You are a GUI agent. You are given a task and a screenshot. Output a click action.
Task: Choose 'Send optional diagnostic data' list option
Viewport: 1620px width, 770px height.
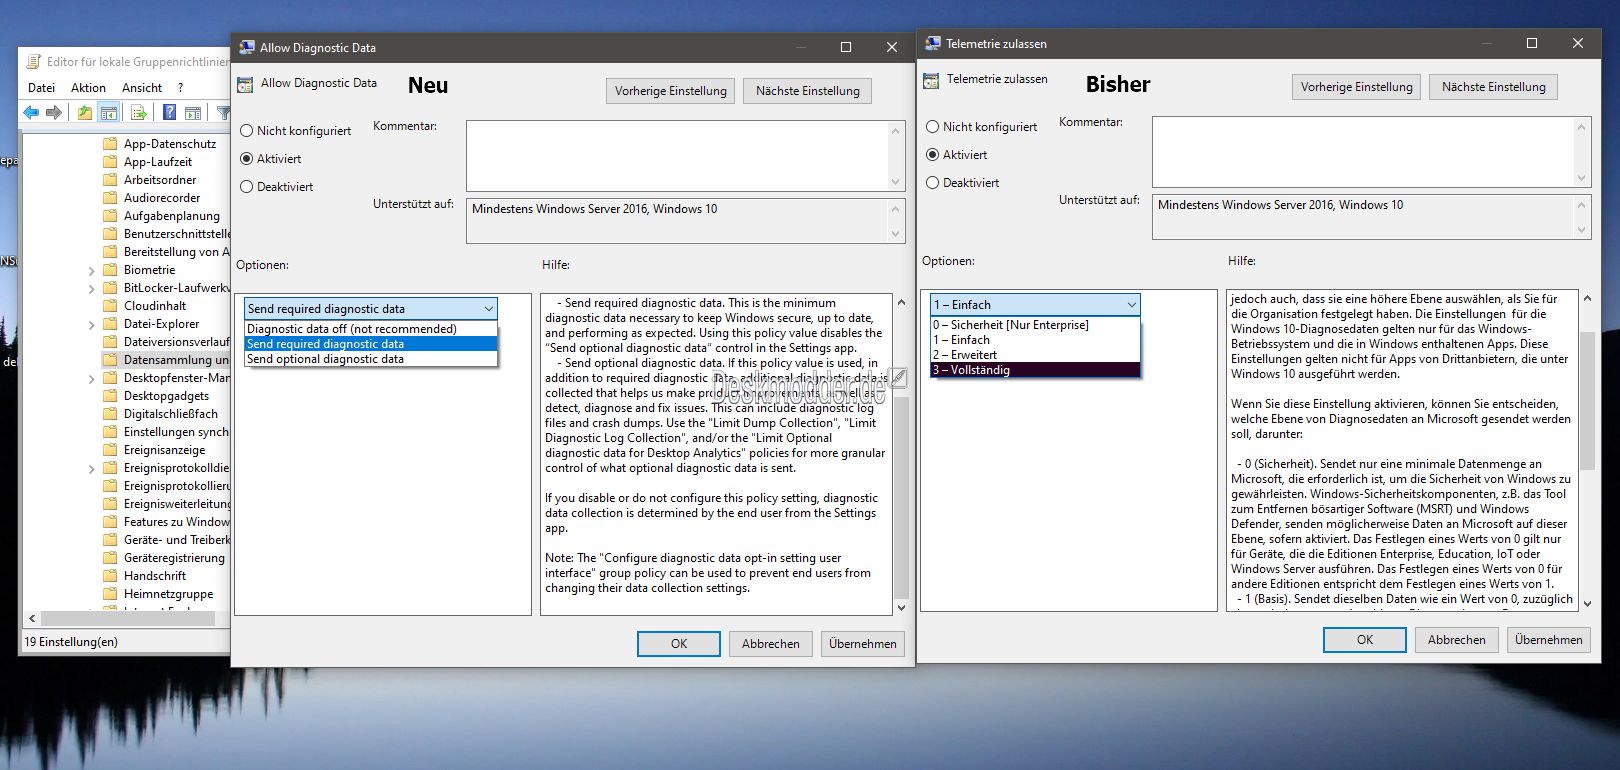[371, 359]
